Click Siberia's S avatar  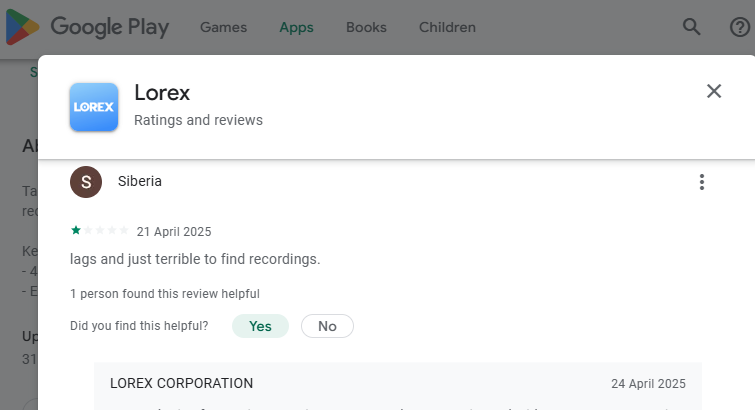86,182
